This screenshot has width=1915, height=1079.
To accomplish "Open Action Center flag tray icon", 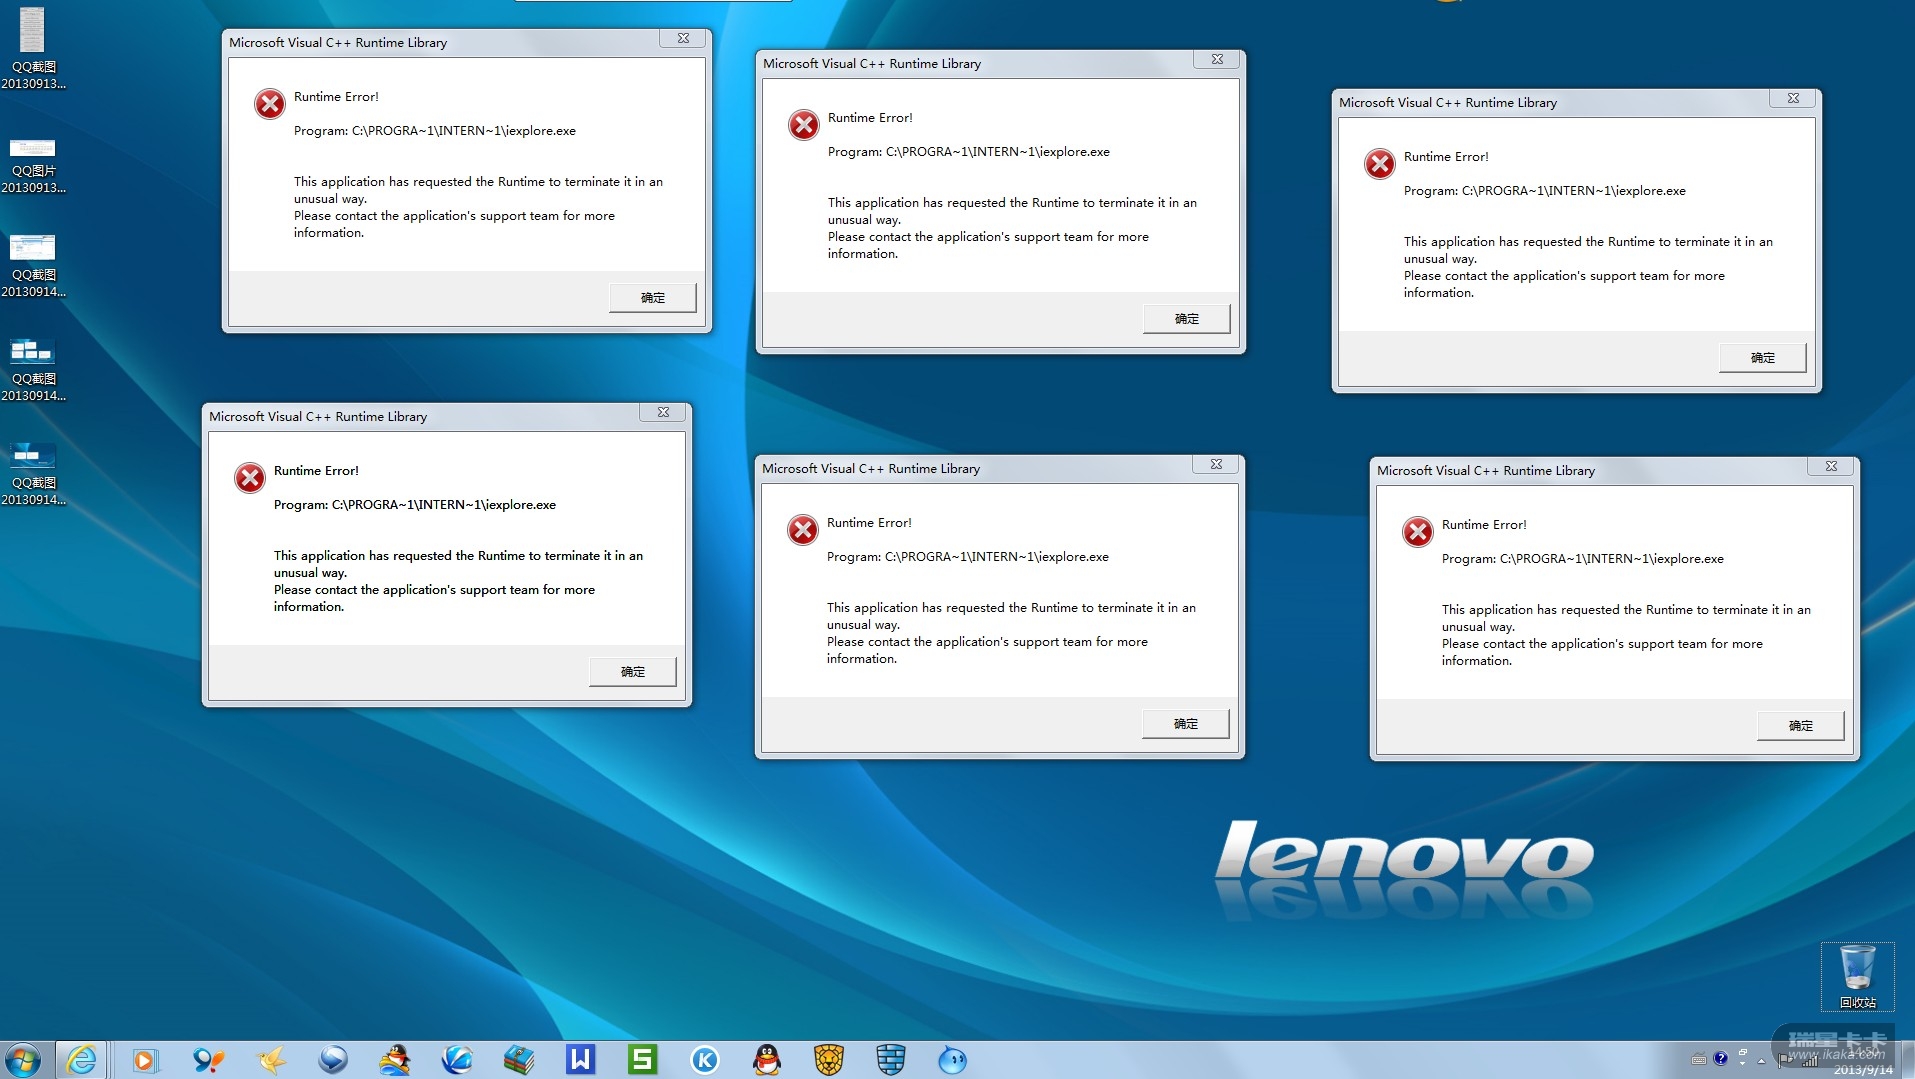I will click(x=1784, y=1061).
